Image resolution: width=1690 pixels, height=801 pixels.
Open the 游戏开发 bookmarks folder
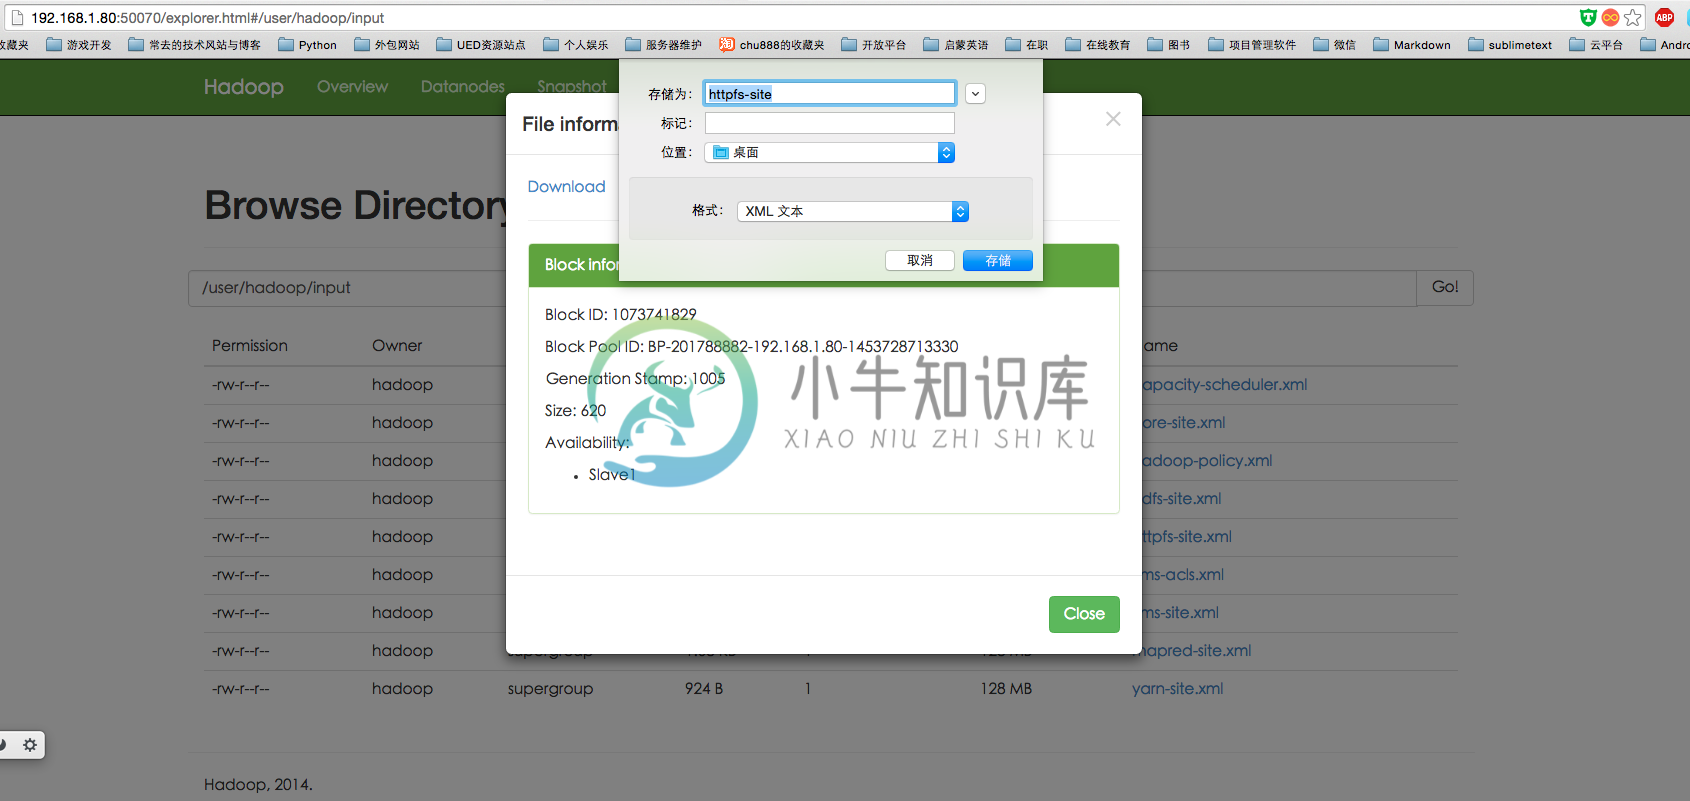78,45
